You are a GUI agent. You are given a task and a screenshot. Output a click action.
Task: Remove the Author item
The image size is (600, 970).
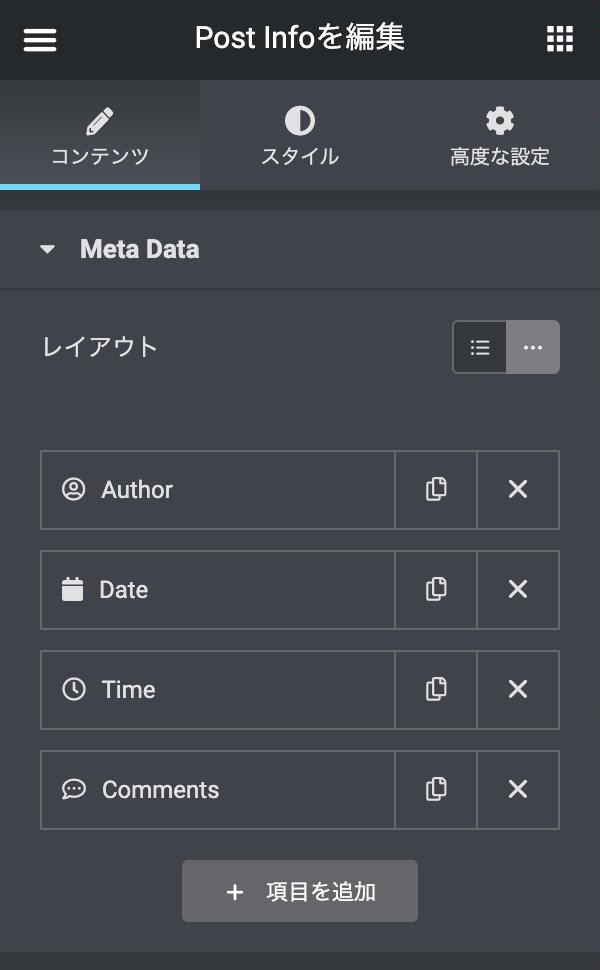(x=518, y=490)
